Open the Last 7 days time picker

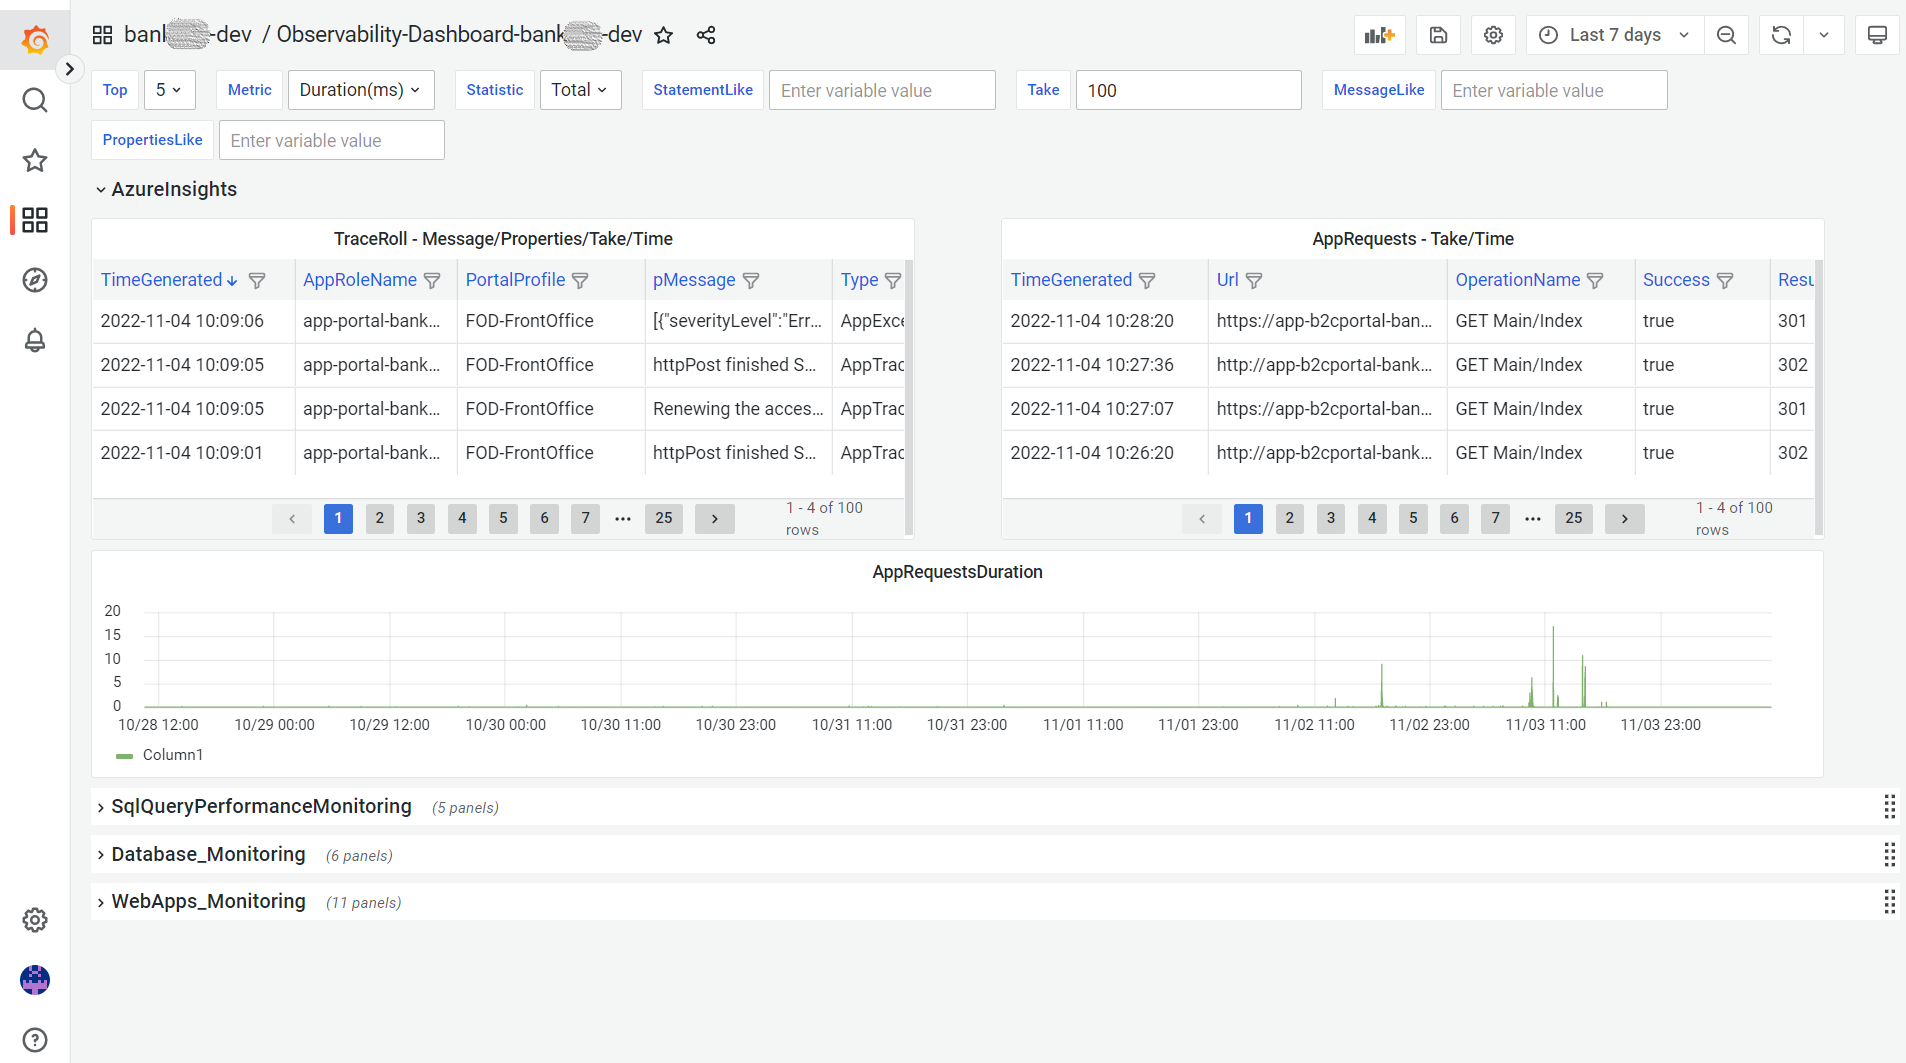click(x=1614, y=35)
